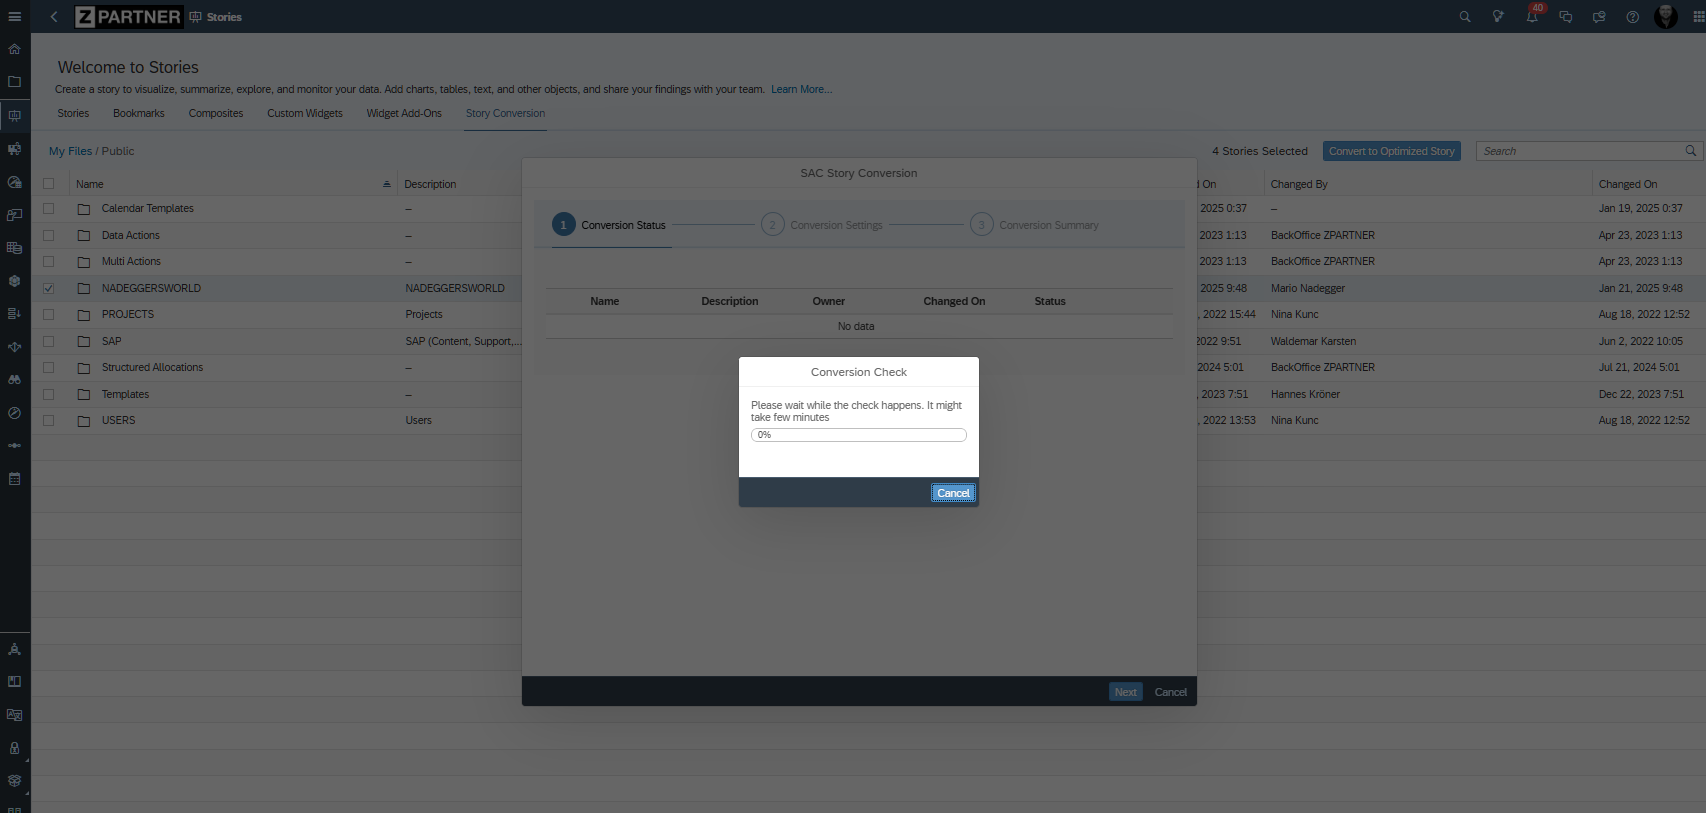Screen dimensions: 1706x813
Task: Select Conversion Settings wizard step 2
Action: [772, 225]
